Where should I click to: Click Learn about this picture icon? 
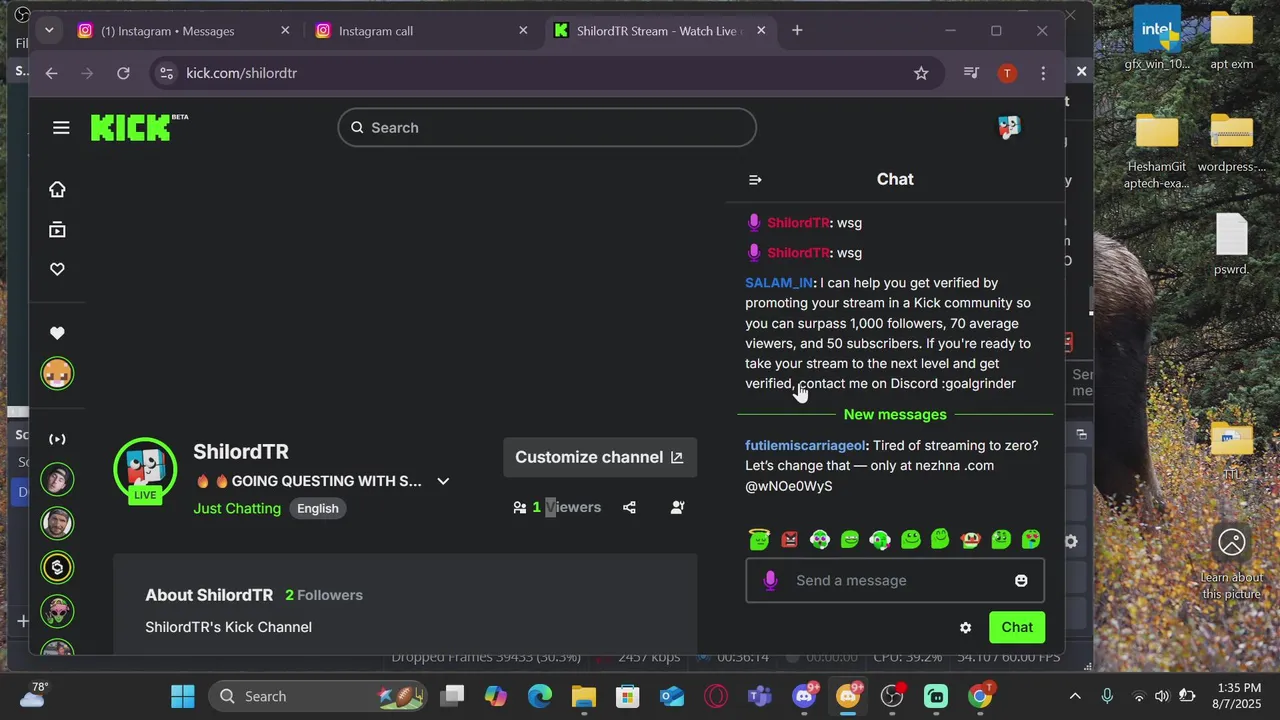pyautogui.click(x=1231, y=561)
